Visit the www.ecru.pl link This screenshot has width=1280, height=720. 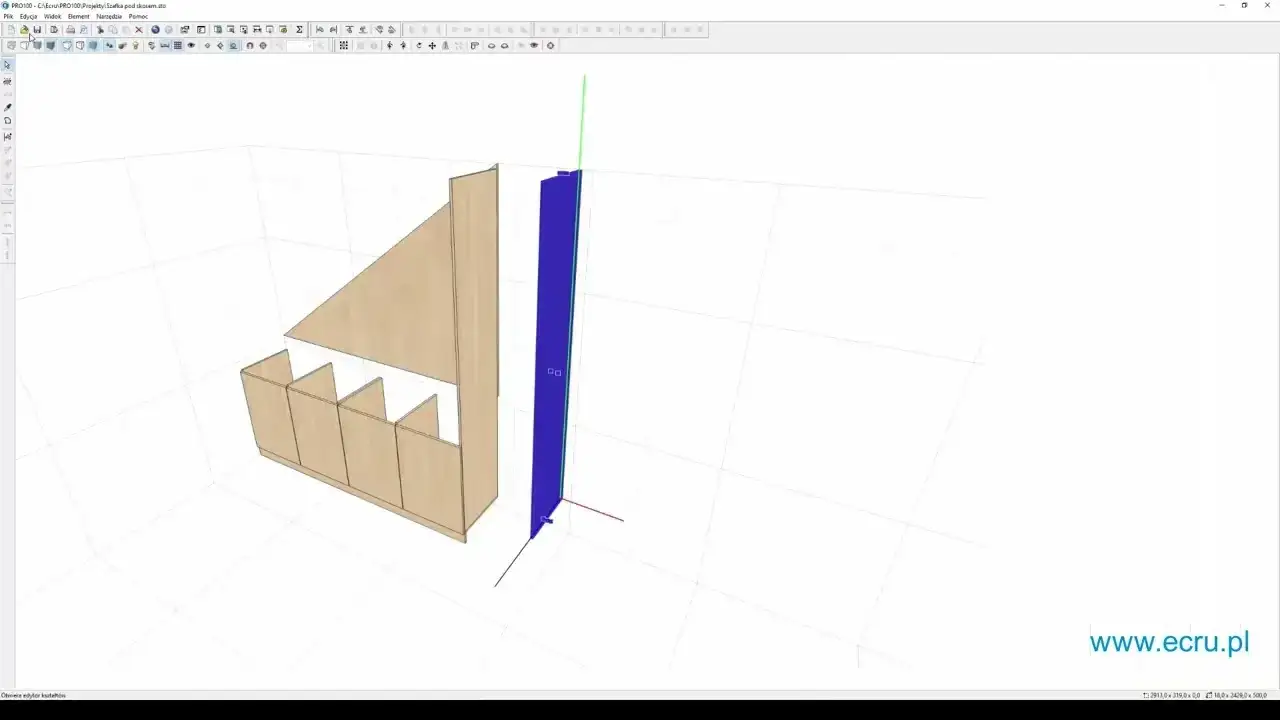(x=1168, y=643)
